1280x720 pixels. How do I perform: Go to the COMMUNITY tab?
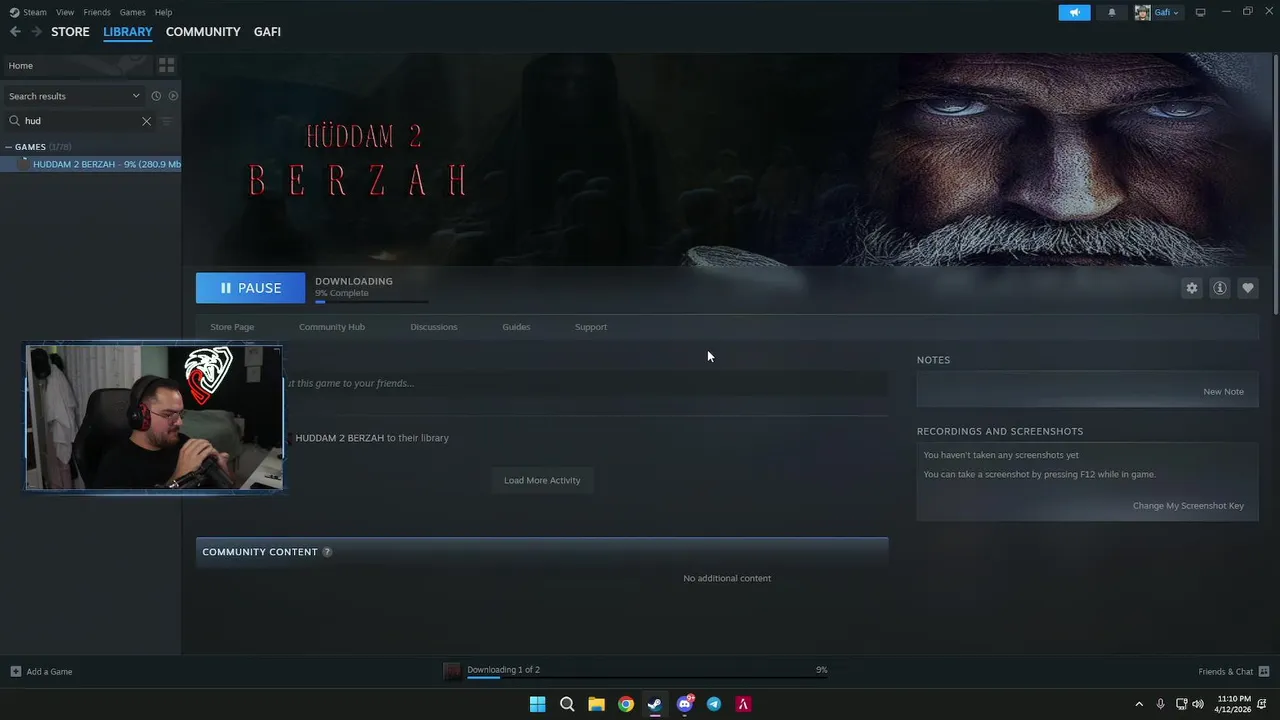203,32
